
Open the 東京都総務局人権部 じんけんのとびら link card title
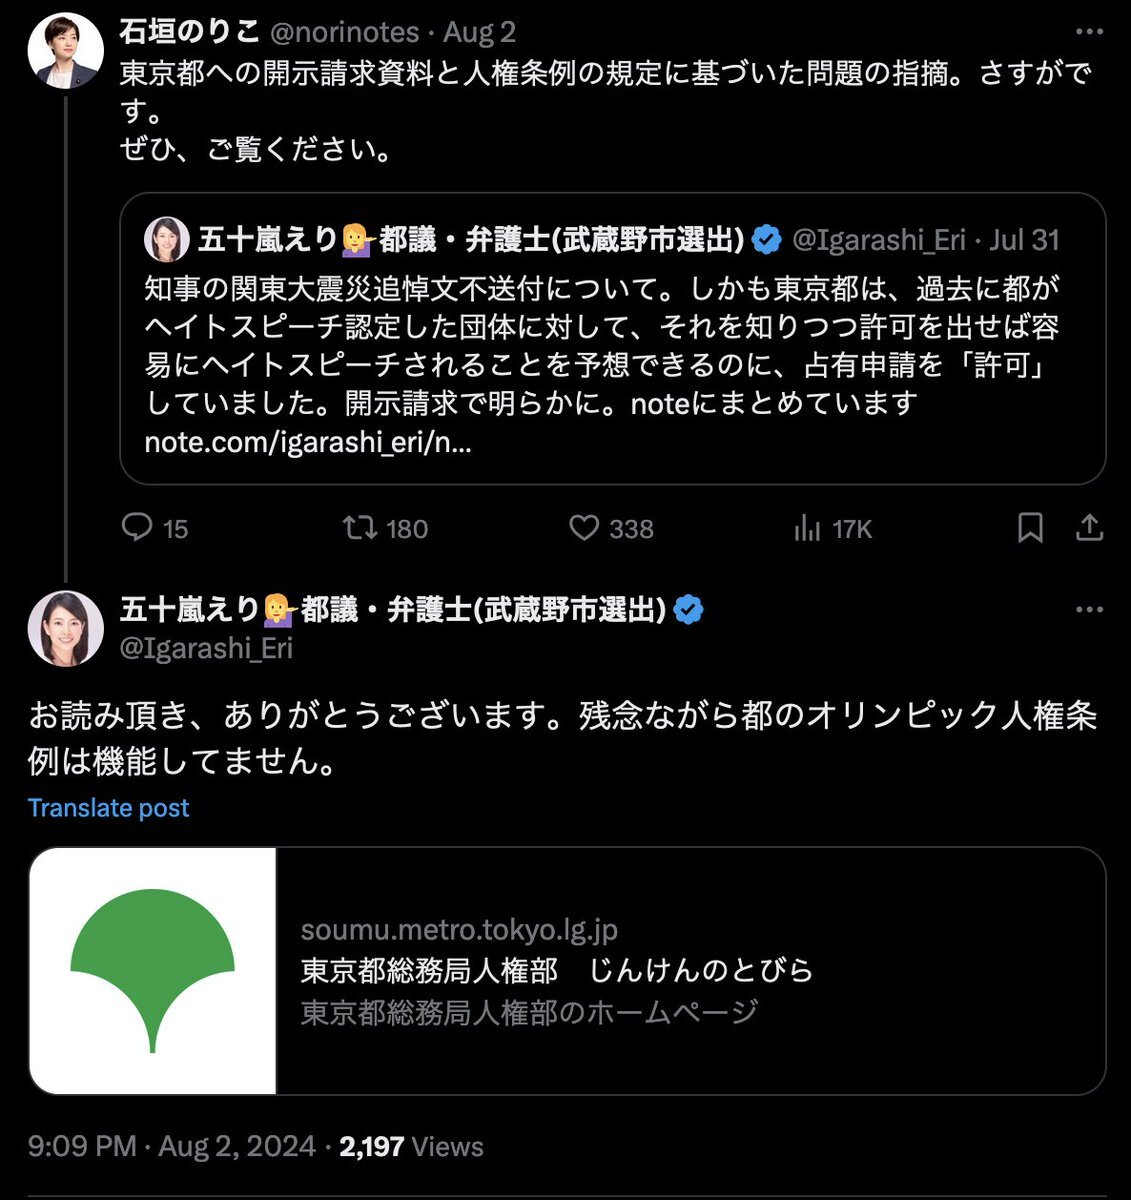point(557,970)
